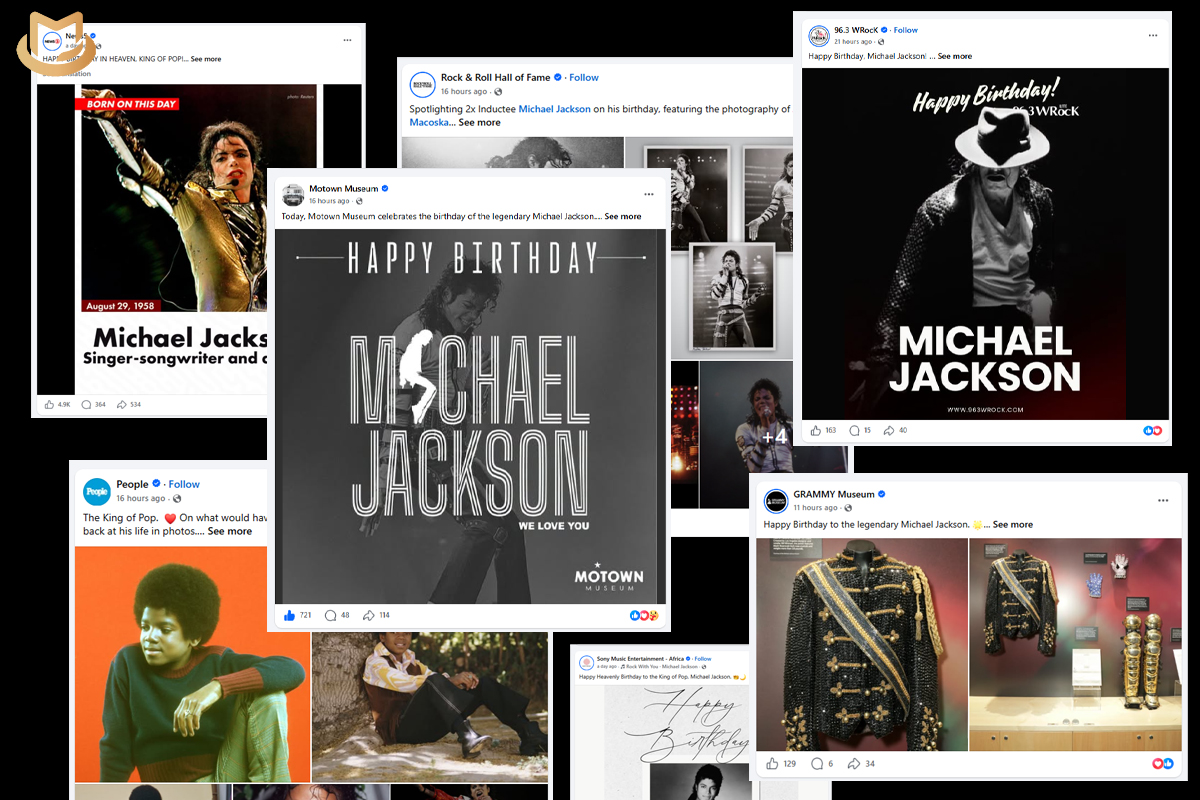Image resolution: width=1200 pixels, height=800 pixels.
Task: View reaction emojis on the 96.3 WRocK post
Action: pyautogui.click(x=1153, y=430)
